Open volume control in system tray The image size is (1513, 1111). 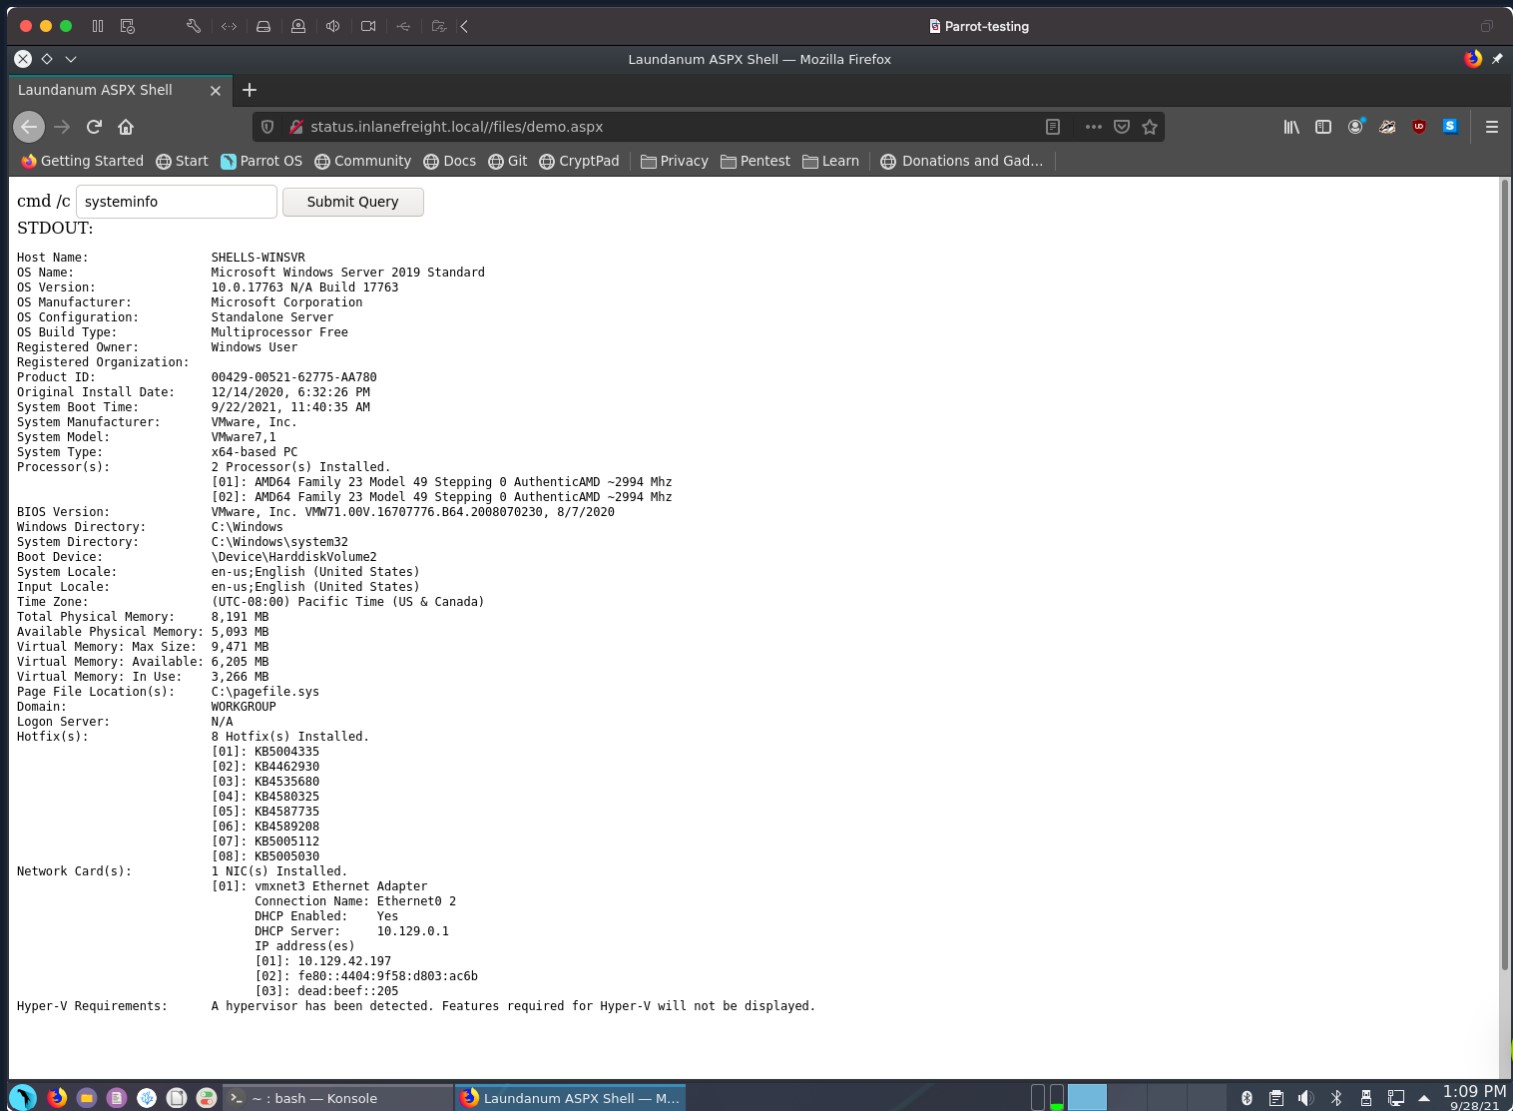1306,1098
